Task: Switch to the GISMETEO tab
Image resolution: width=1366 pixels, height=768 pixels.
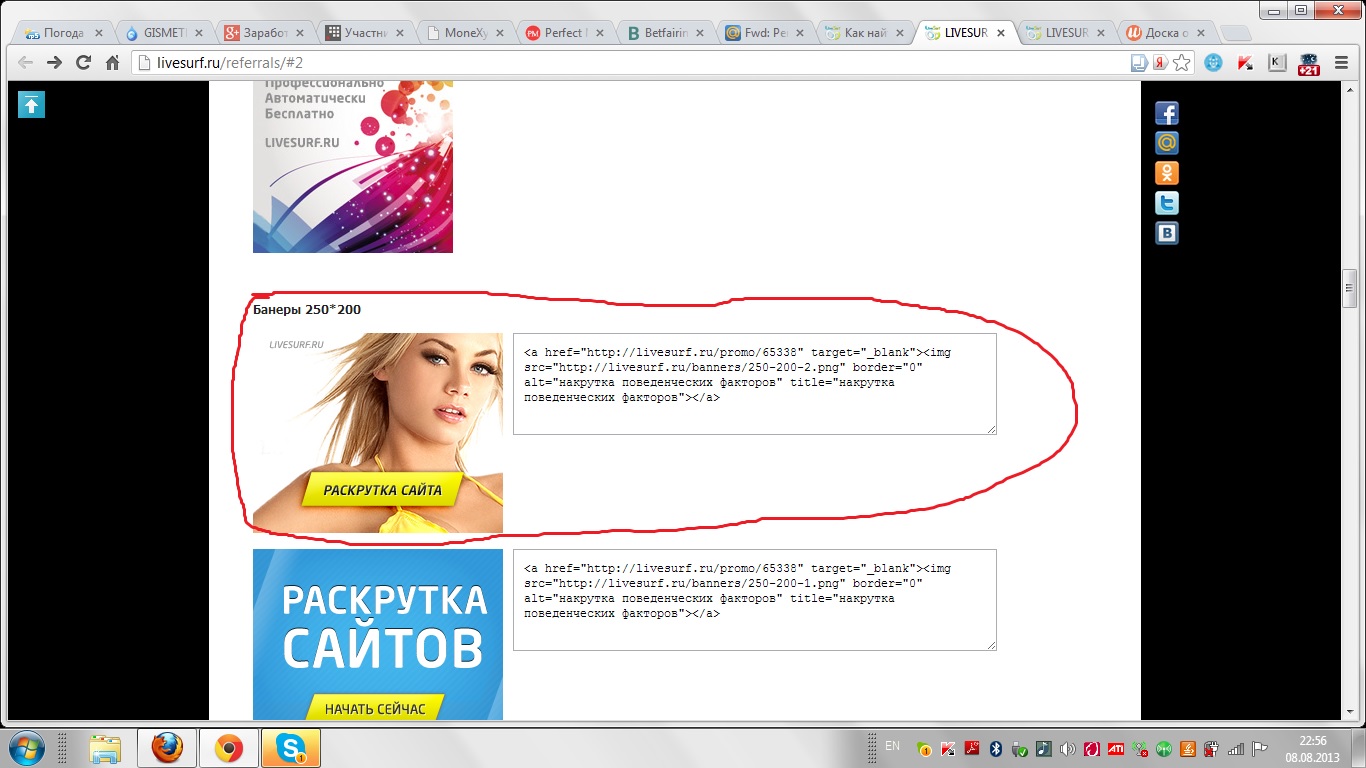Action: 165,33
